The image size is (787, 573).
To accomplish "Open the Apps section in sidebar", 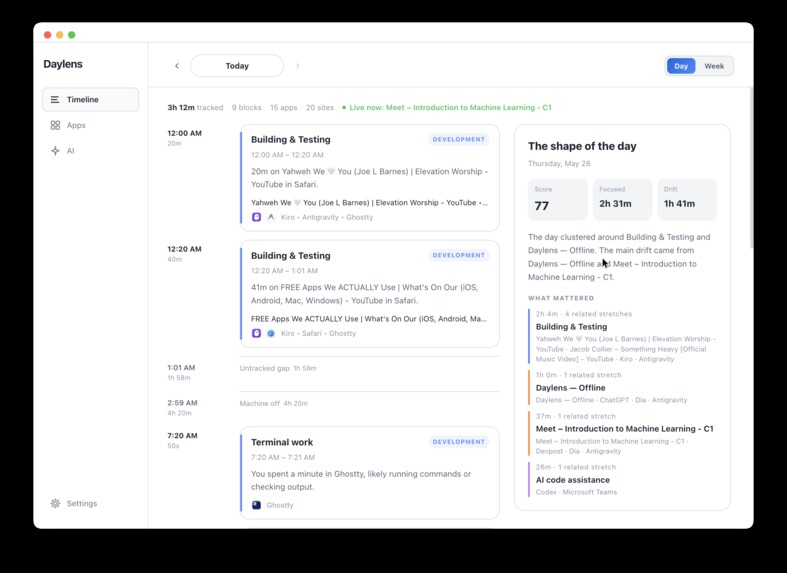I will (x=90, y=125).
